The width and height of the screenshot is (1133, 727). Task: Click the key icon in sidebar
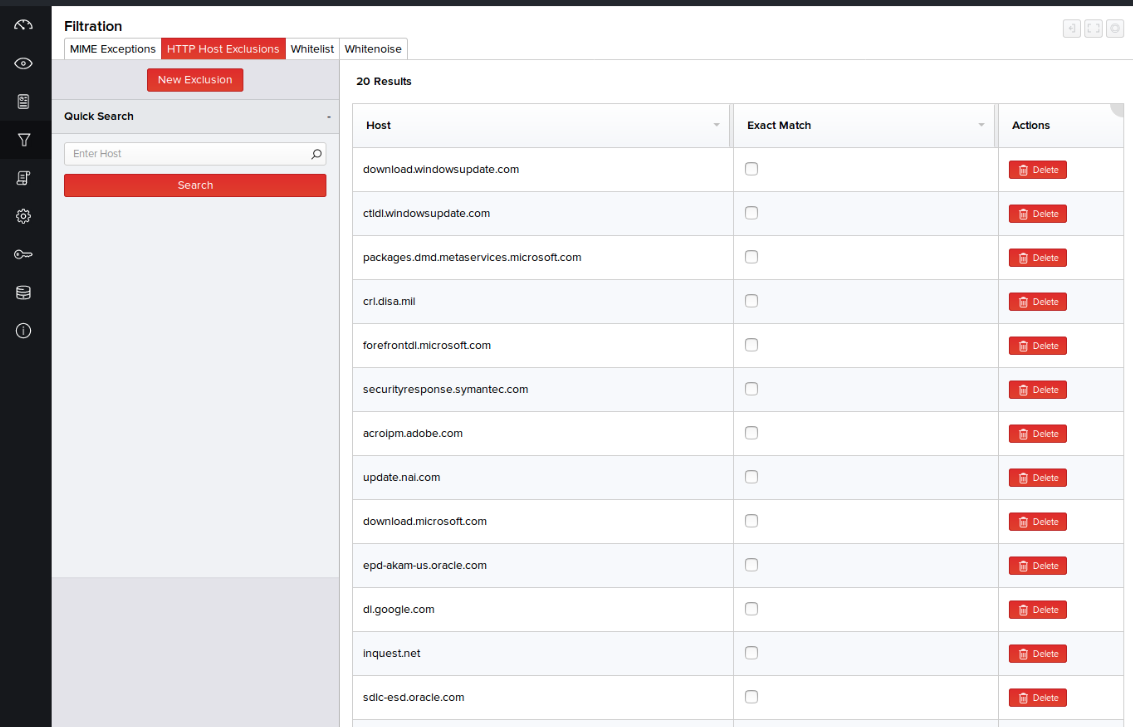pyautogui.click(x=24, y=255)
